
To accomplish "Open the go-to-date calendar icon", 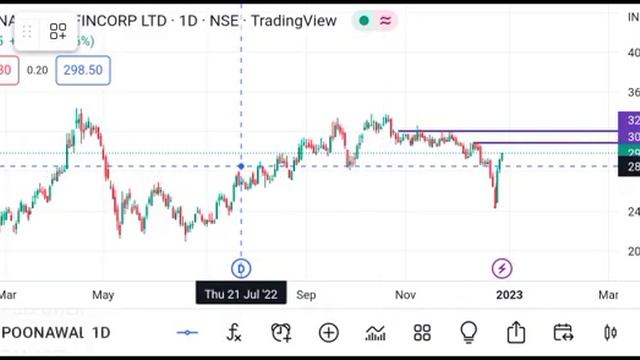I will (x=563, y=333).
